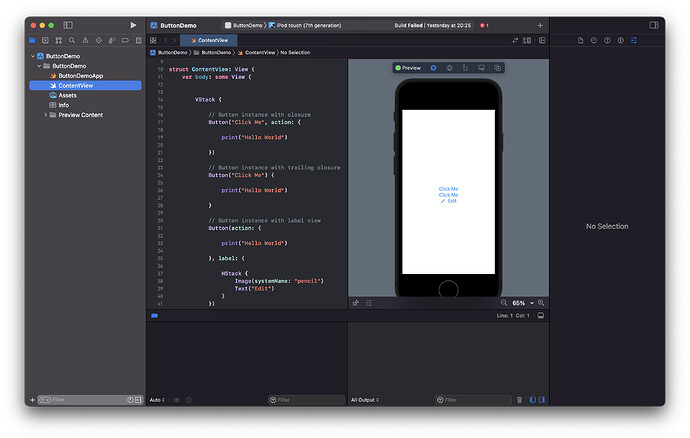Open the Breakpoint navigator

[x=125, y=40]
